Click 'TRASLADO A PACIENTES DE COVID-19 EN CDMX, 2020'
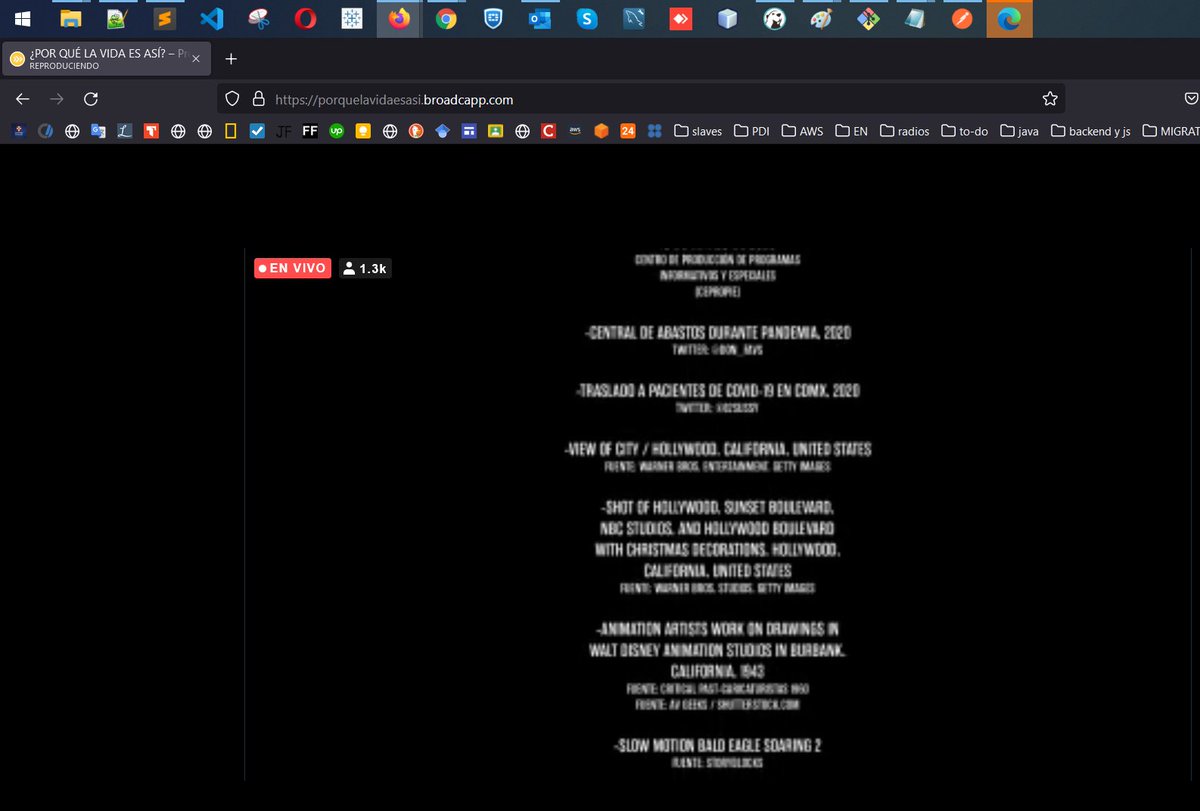Screen dimensions: 1200x811 click(717, 390)
